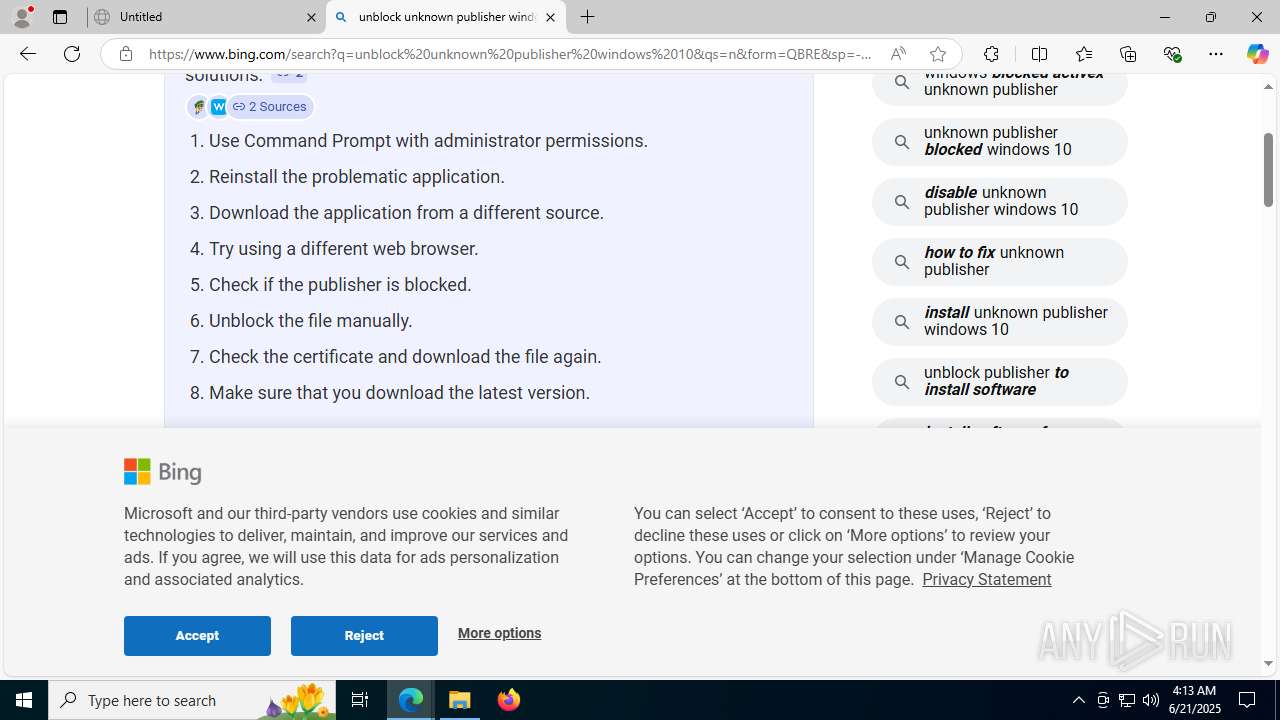Open Firefox from taskbar

click(508, 700)
